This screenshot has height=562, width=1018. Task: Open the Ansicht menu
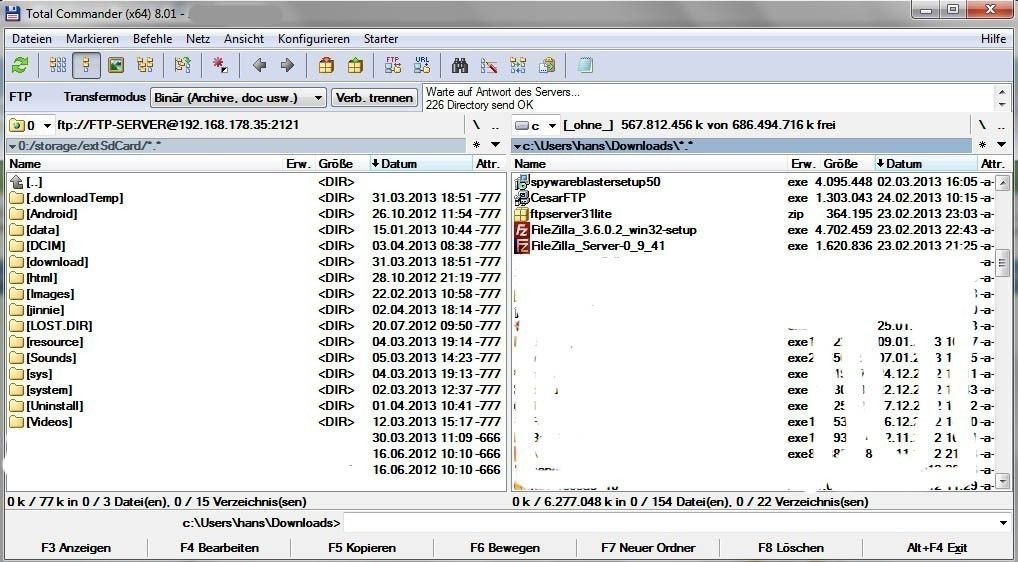[x=244, y=39]
